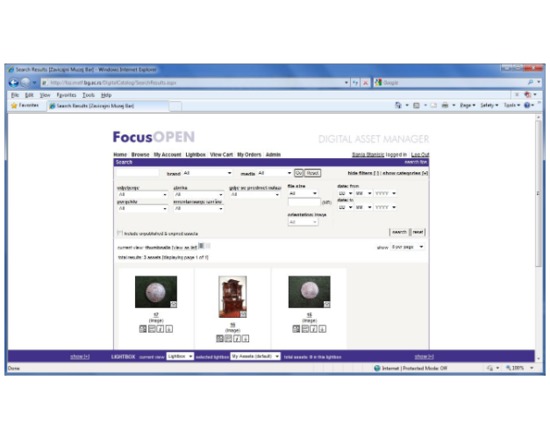Image resolution: width=550 pixels, height=440 pixels.
Task: Click the search keyword input field
Action: pos(138,173)
